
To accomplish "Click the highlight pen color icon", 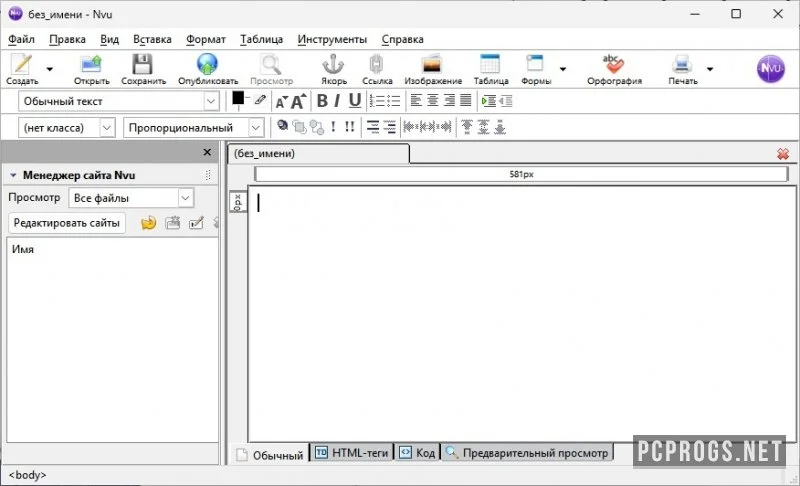I will coord(260,99).
